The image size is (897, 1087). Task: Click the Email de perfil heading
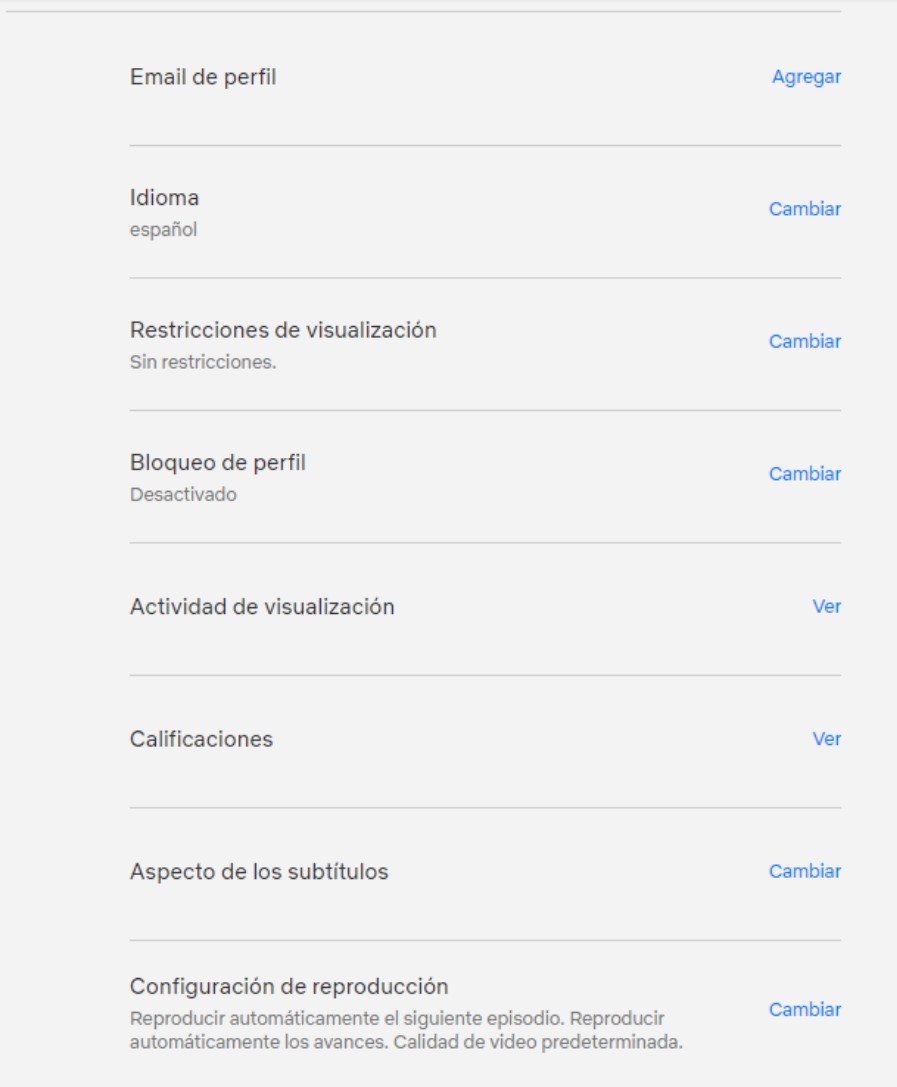[203, 76]
